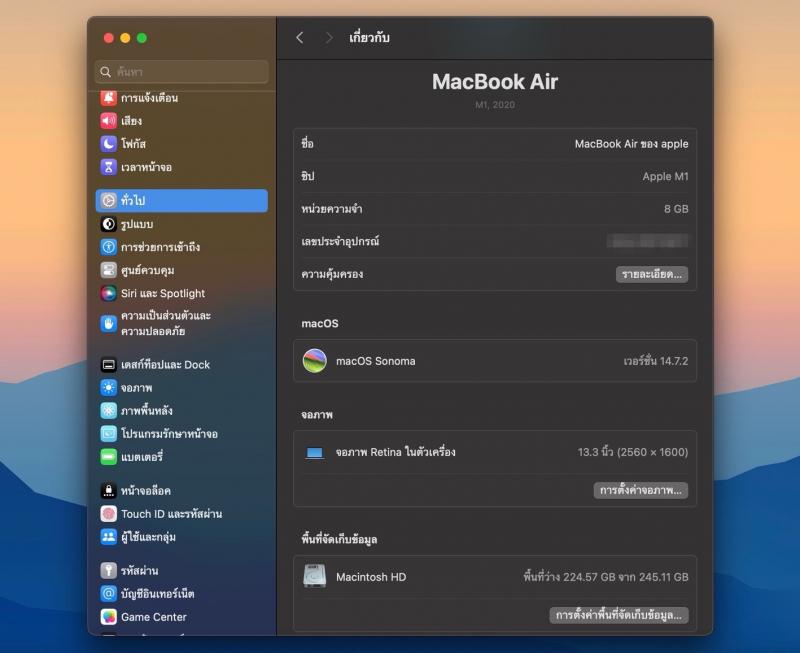Click the blurred serial number value
Image resolution: width=800 pixels, height=653 pixels.
647,241
